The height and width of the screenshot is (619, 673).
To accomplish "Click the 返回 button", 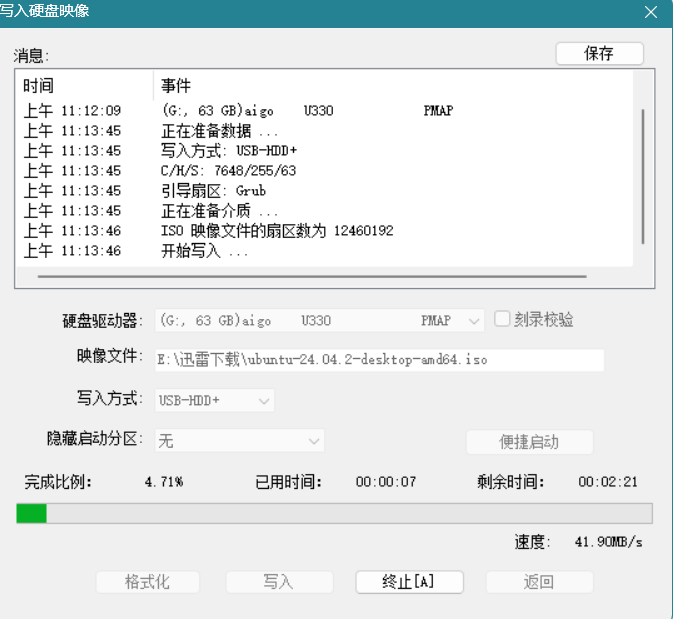I will [x=540, y=582].
